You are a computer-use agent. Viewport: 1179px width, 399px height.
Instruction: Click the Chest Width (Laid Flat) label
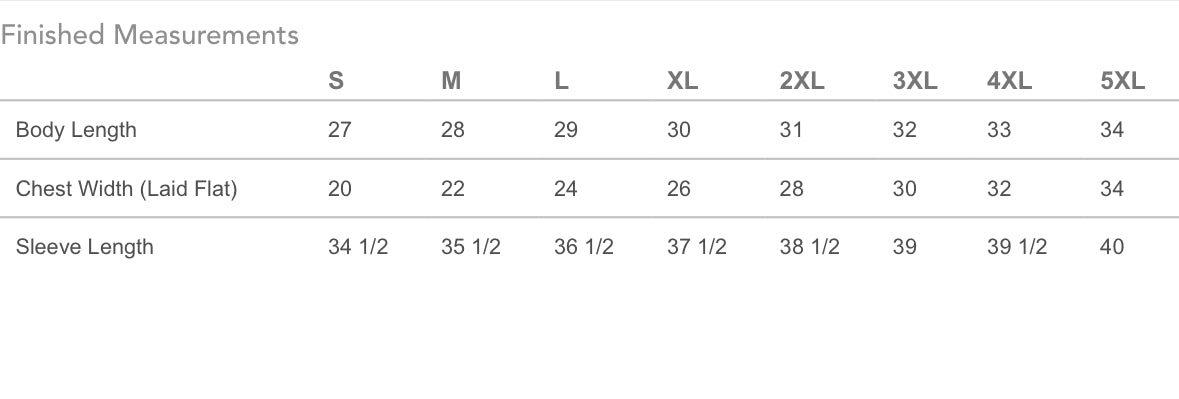[126, 189]
